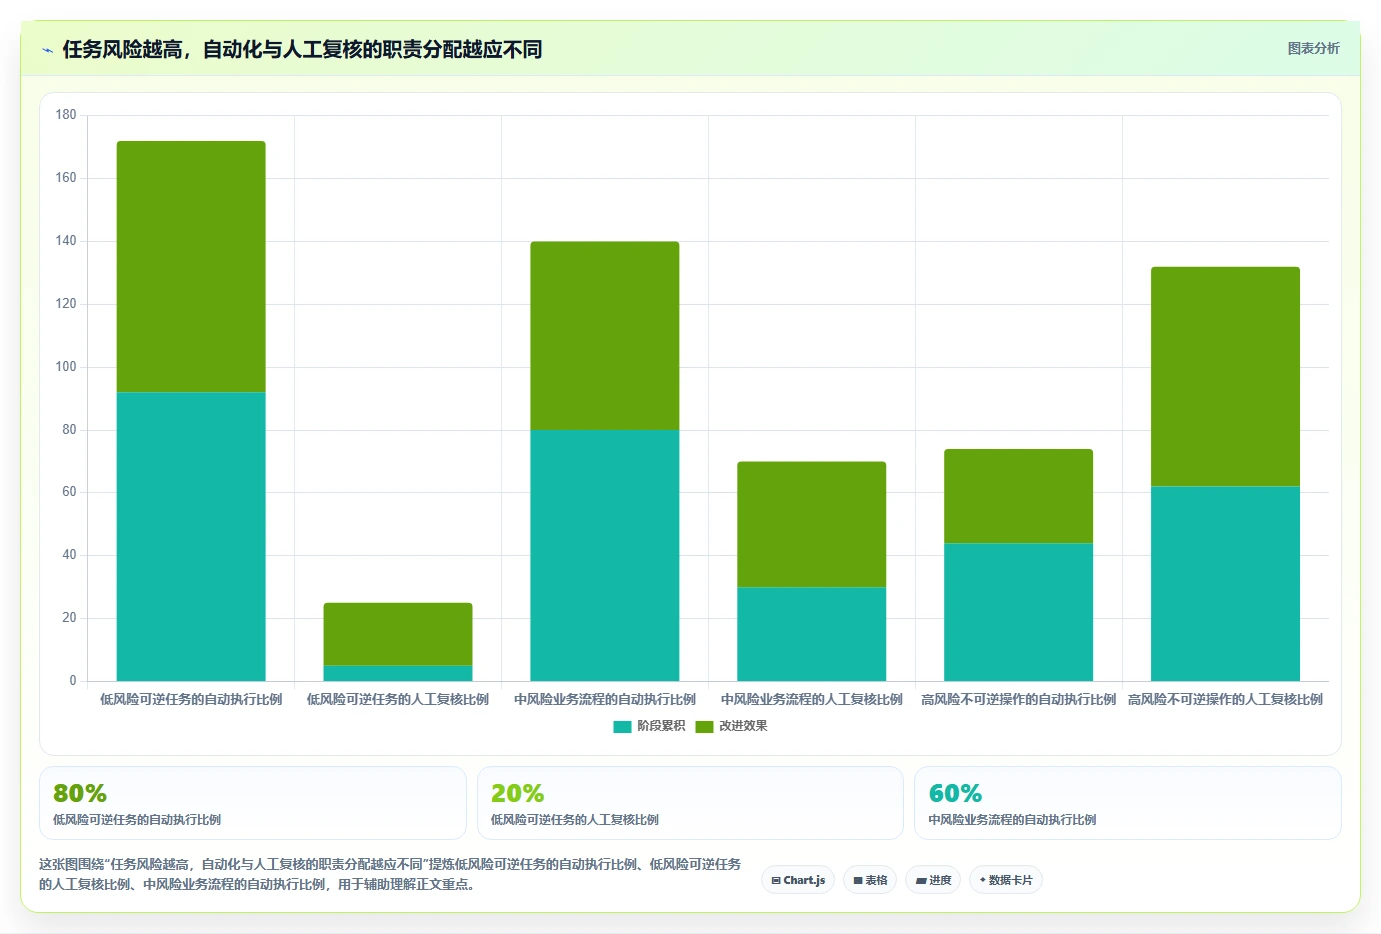This screenshot has height=934, width=1381.
Task: Click the small blue icon before the chart title
Action: 47,50
